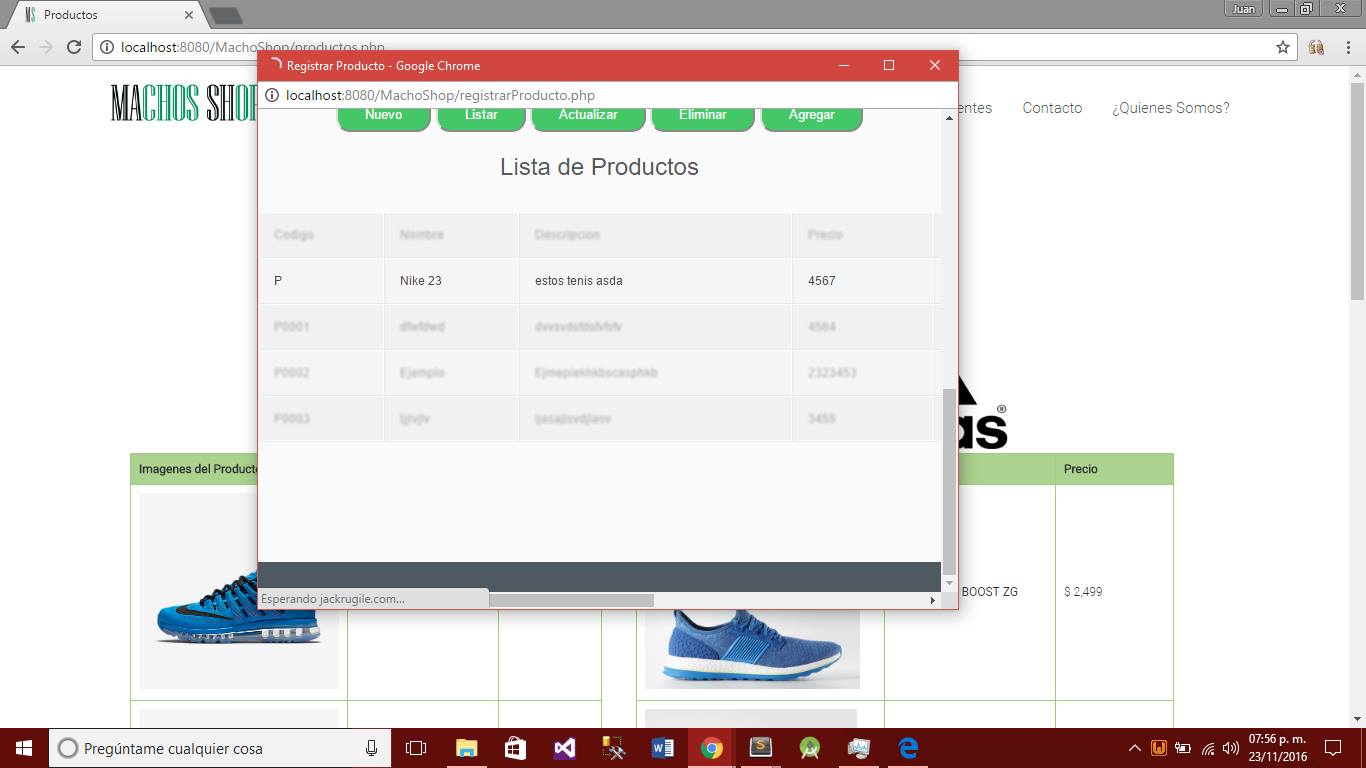The width and height of the screenshot is (1366, 768).
Task: Close the Productos tab
Action: tap(189, 15)
